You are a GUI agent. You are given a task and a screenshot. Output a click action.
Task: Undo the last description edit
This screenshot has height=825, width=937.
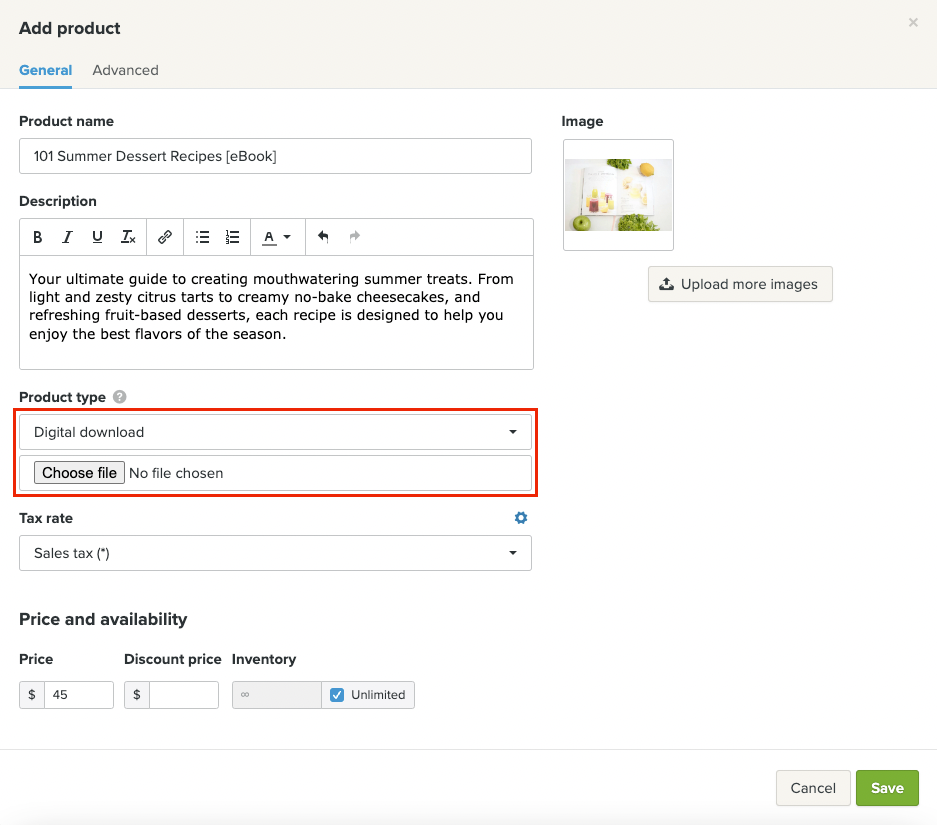pyautogui.click(x=323, y=237)
